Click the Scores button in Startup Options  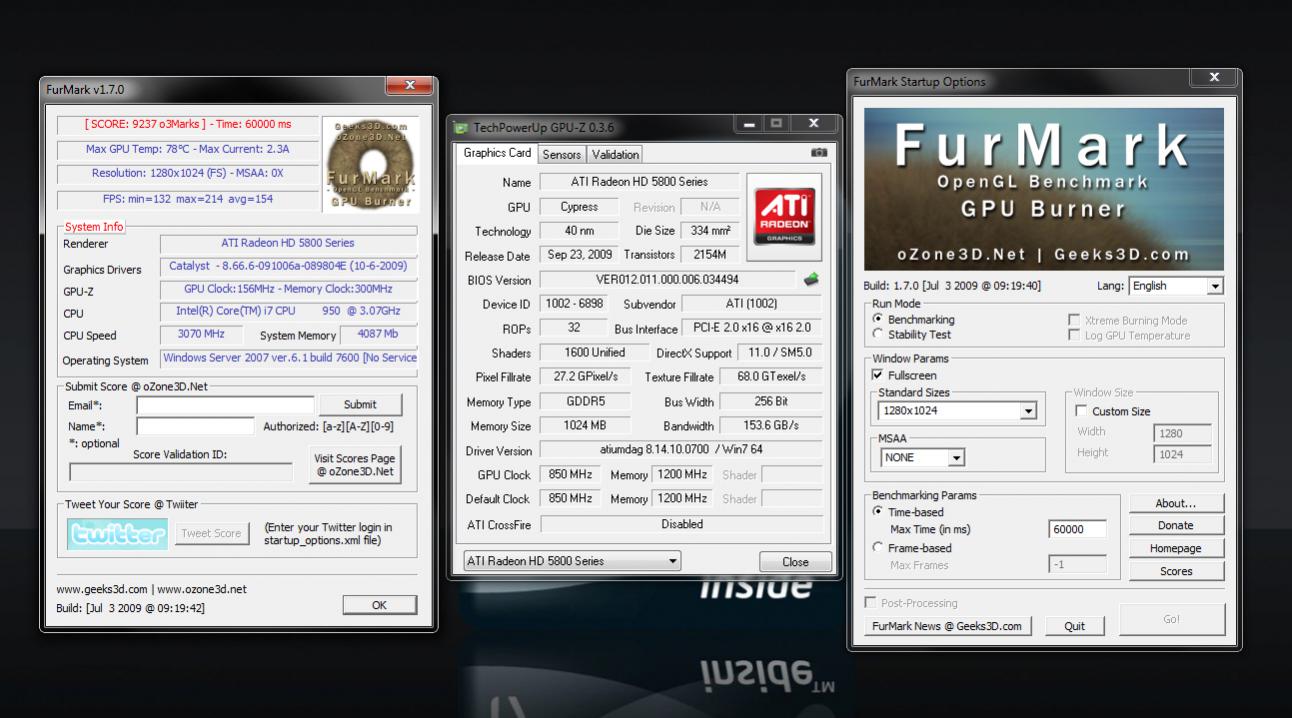[x=1176, y=571]
